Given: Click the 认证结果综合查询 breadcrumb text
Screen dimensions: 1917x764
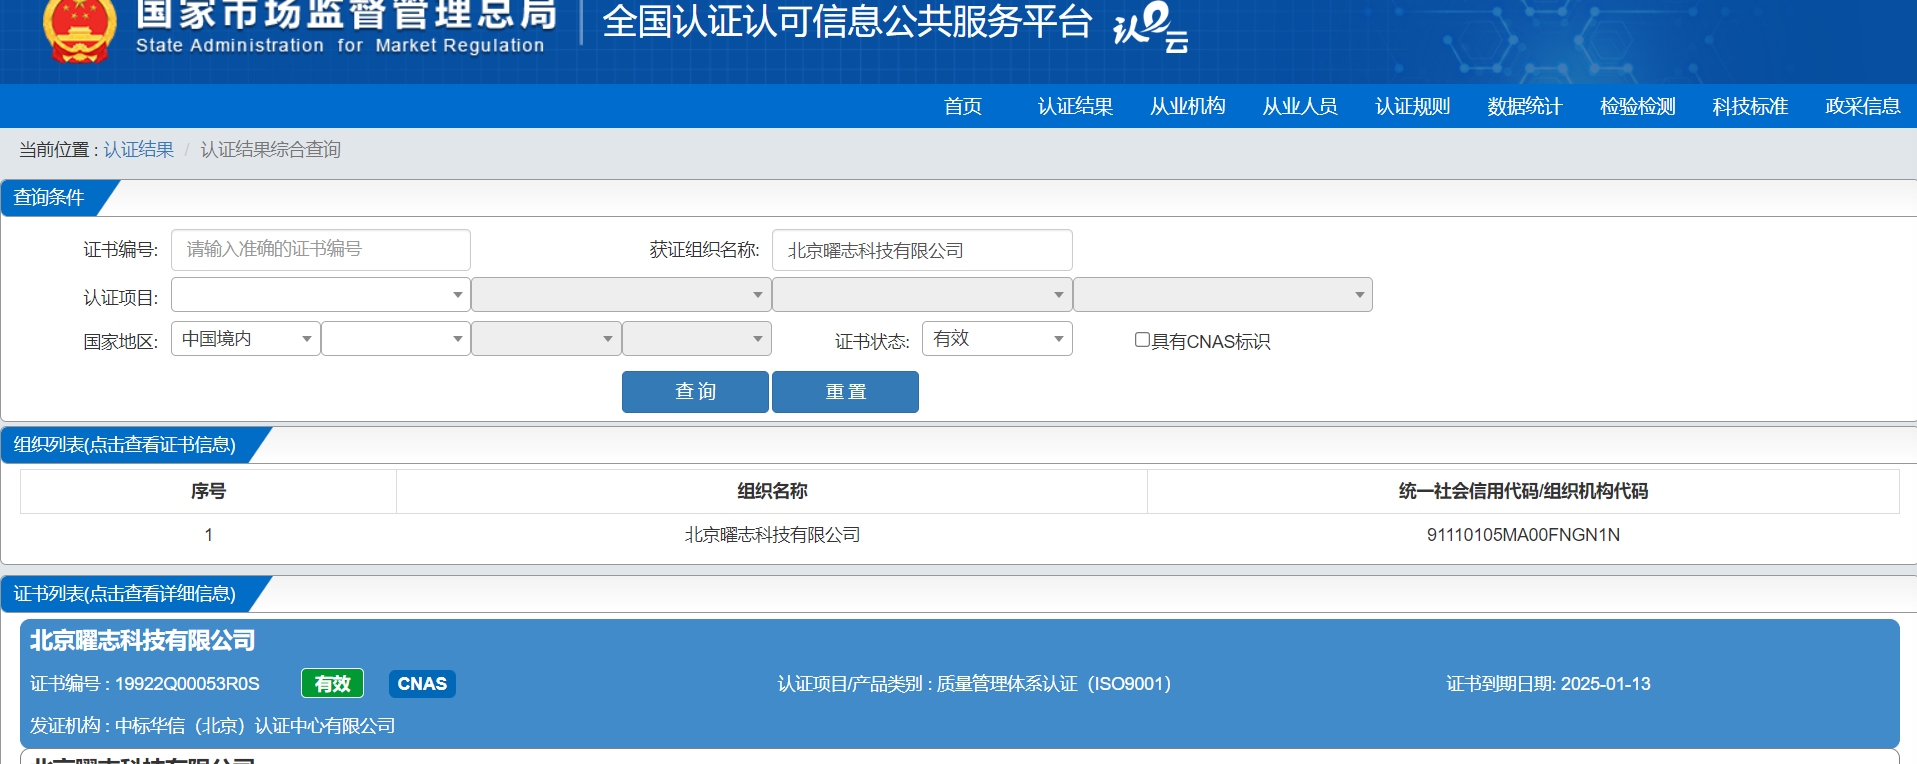Looking at the screenshot, I should point(270,149).
